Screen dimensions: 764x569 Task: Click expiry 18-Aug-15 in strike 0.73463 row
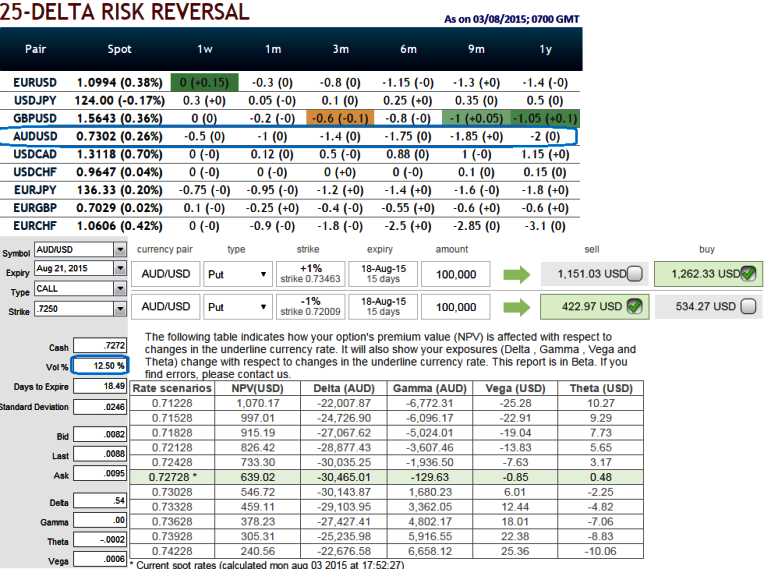pyautogui.click(x=383, y=274)
